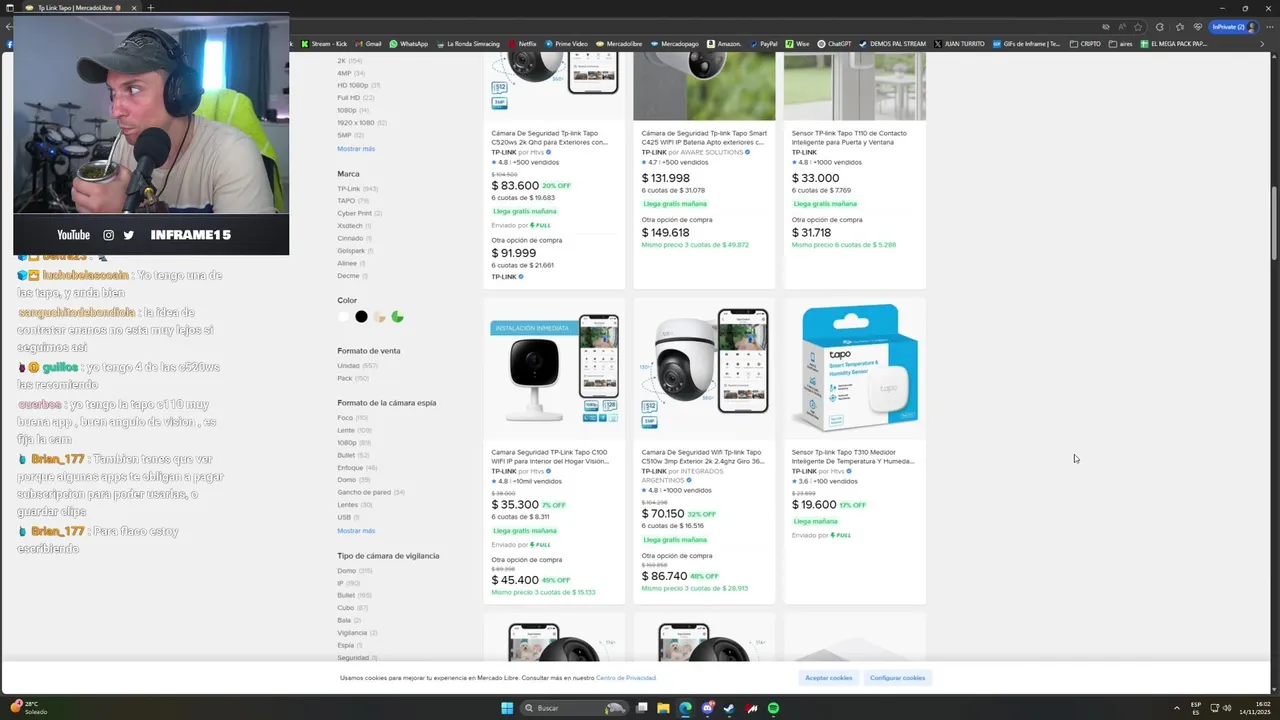
Task: Open the Windows Start menu
Action: click(x=506, y=708)
